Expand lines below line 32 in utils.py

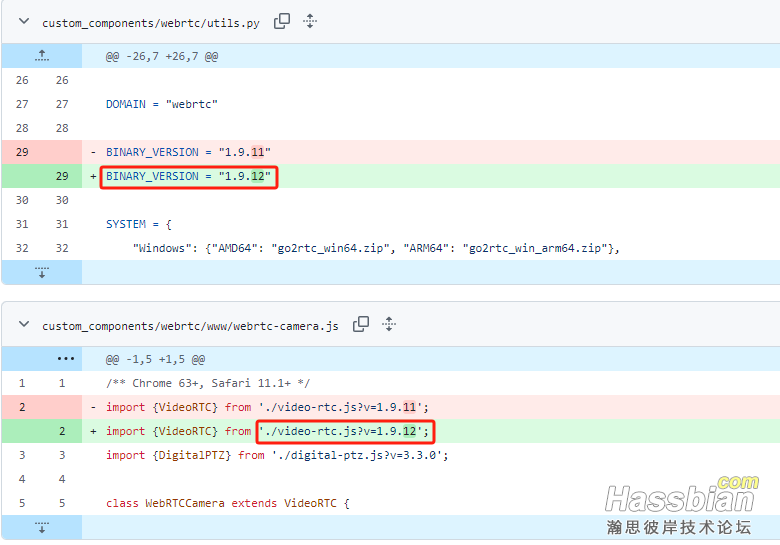tap(42, 272)
